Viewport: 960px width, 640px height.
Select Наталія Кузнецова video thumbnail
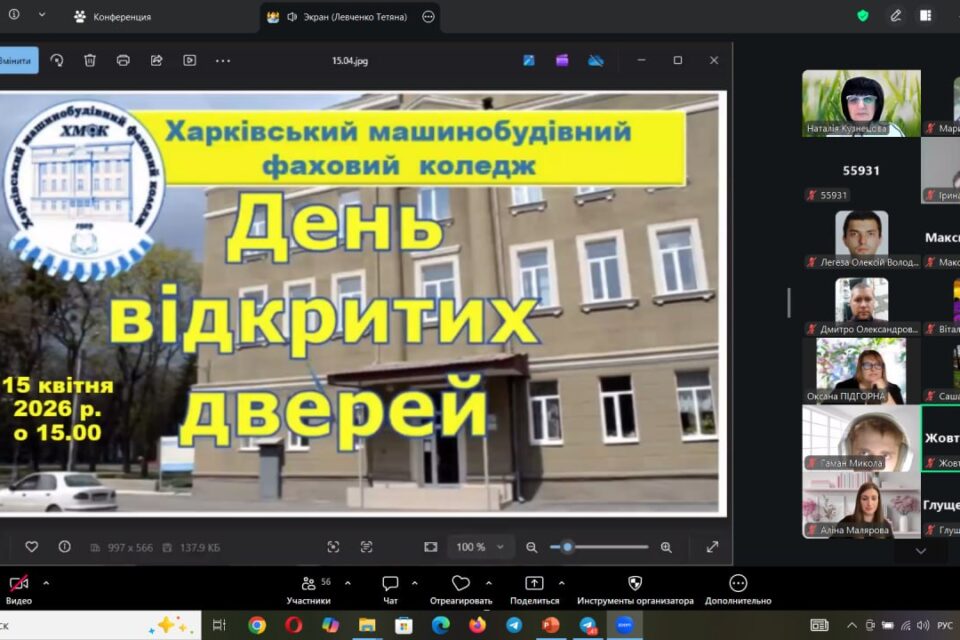coord(861,103)
